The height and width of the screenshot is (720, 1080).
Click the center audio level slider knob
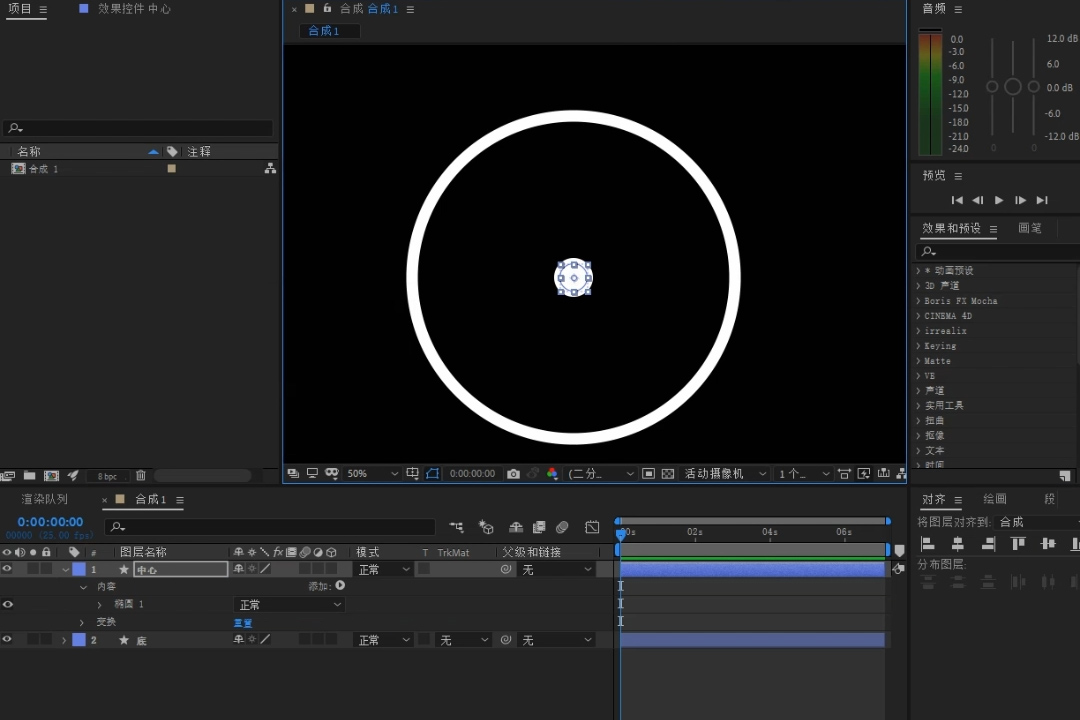point(1012,86)
